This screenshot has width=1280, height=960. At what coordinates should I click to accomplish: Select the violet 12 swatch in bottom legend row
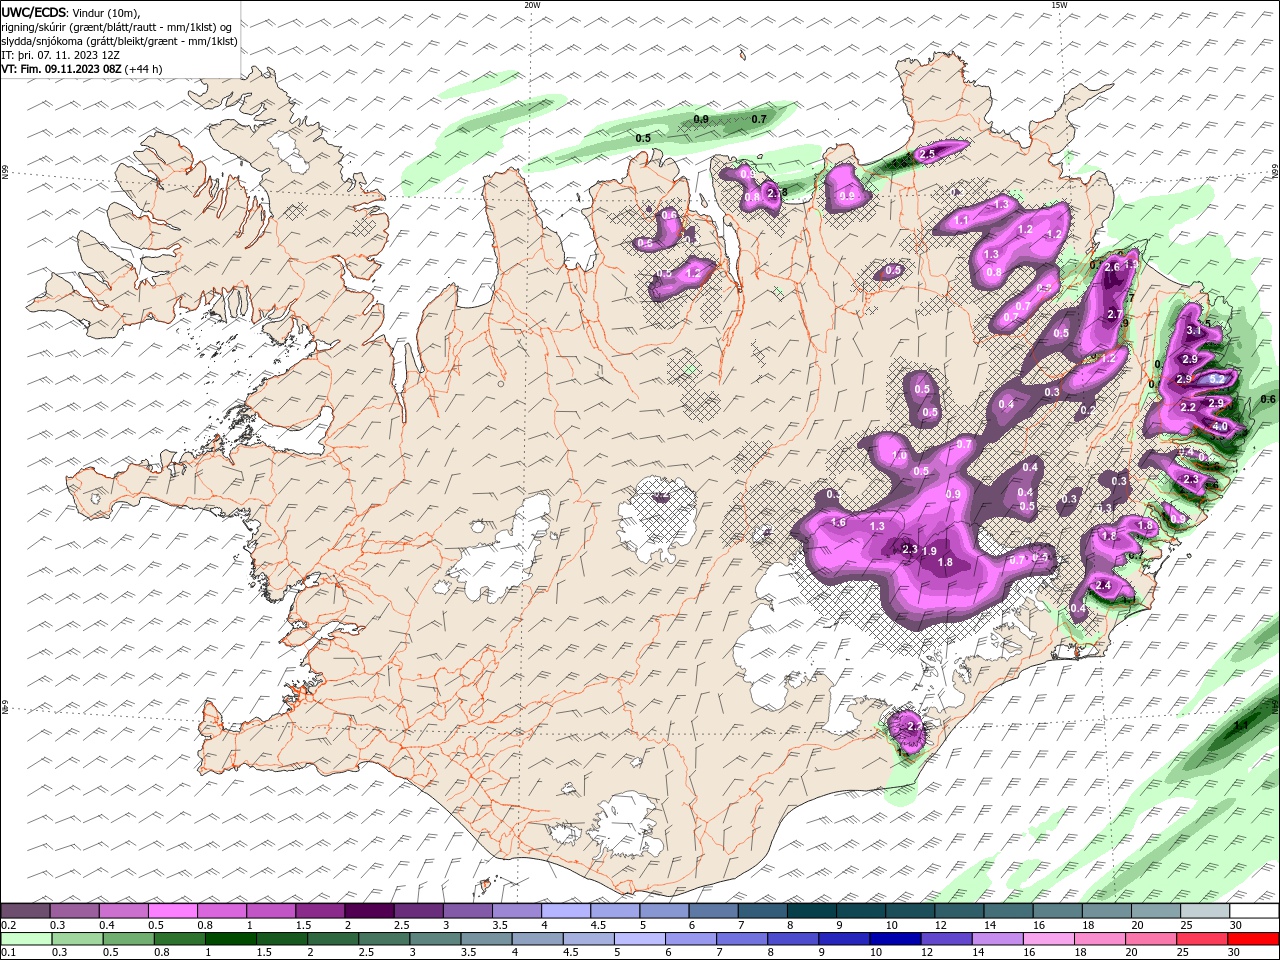(946, 939)
